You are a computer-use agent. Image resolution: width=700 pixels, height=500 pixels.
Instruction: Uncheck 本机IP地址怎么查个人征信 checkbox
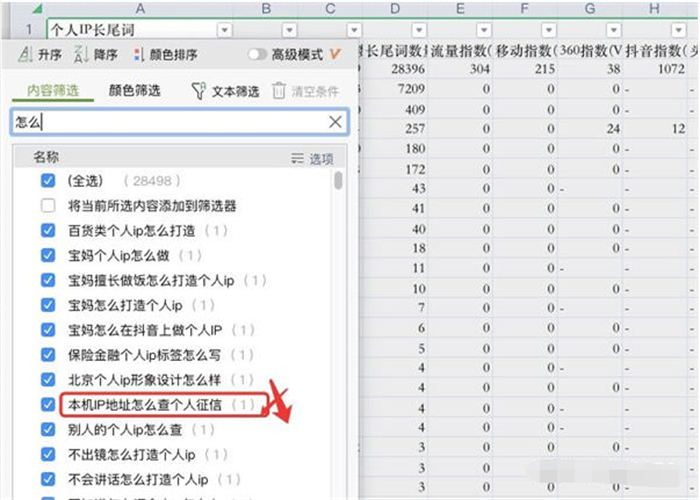48,404
